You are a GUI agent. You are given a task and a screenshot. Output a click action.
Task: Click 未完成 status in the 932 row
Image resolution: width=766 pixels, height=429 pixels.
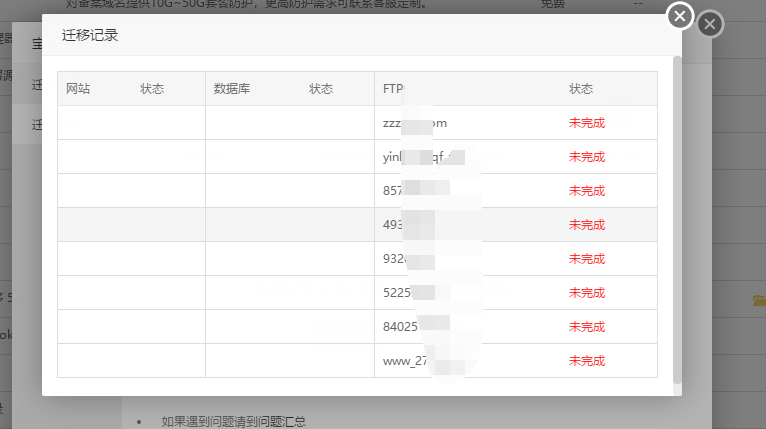pyautogui.click(x=587, y=258)
